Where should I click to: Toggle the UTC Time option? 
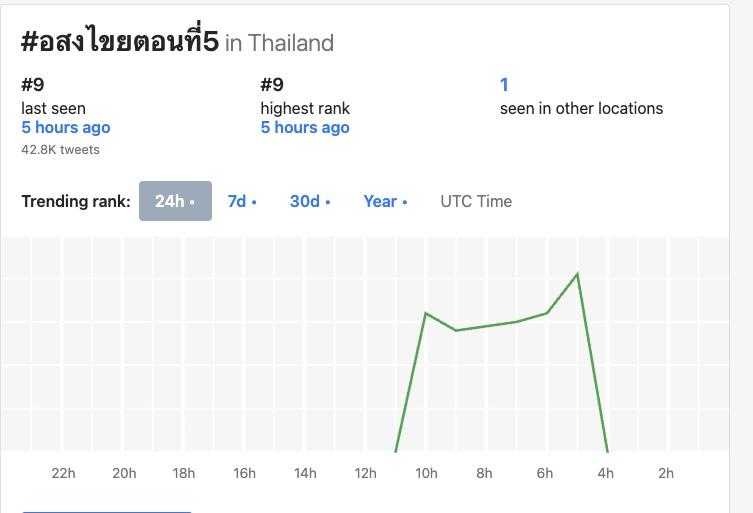[476, 201]
